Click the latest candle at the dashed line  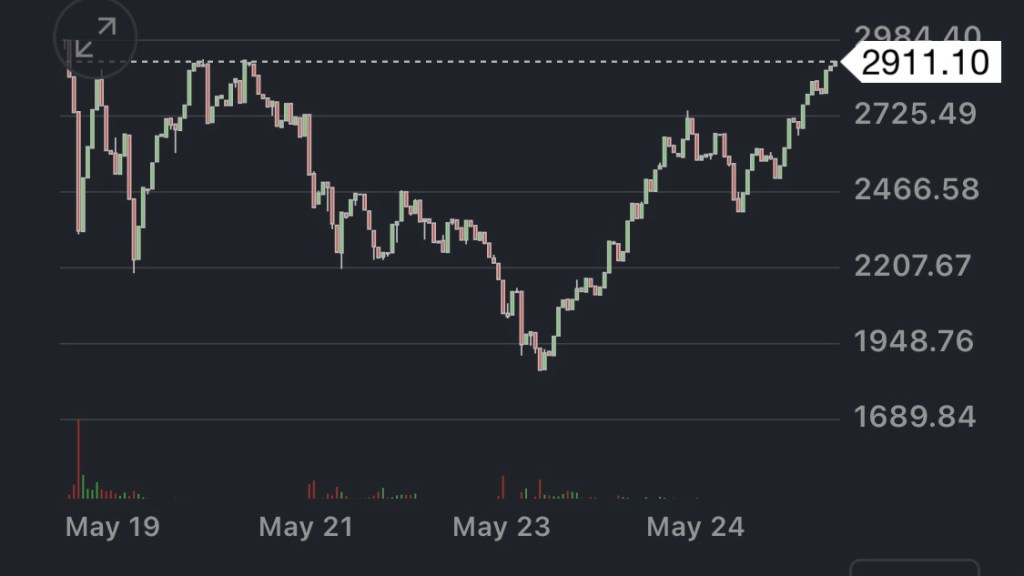(x=833, y=66)
